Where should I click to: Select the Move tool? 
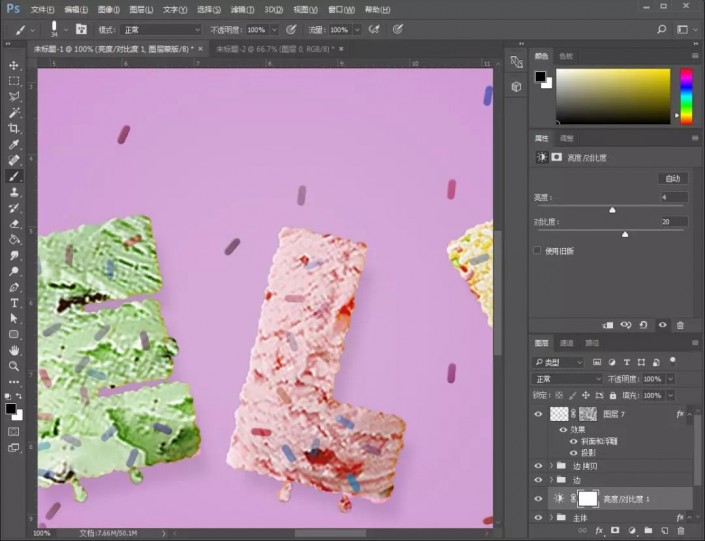tap(14, 65)
